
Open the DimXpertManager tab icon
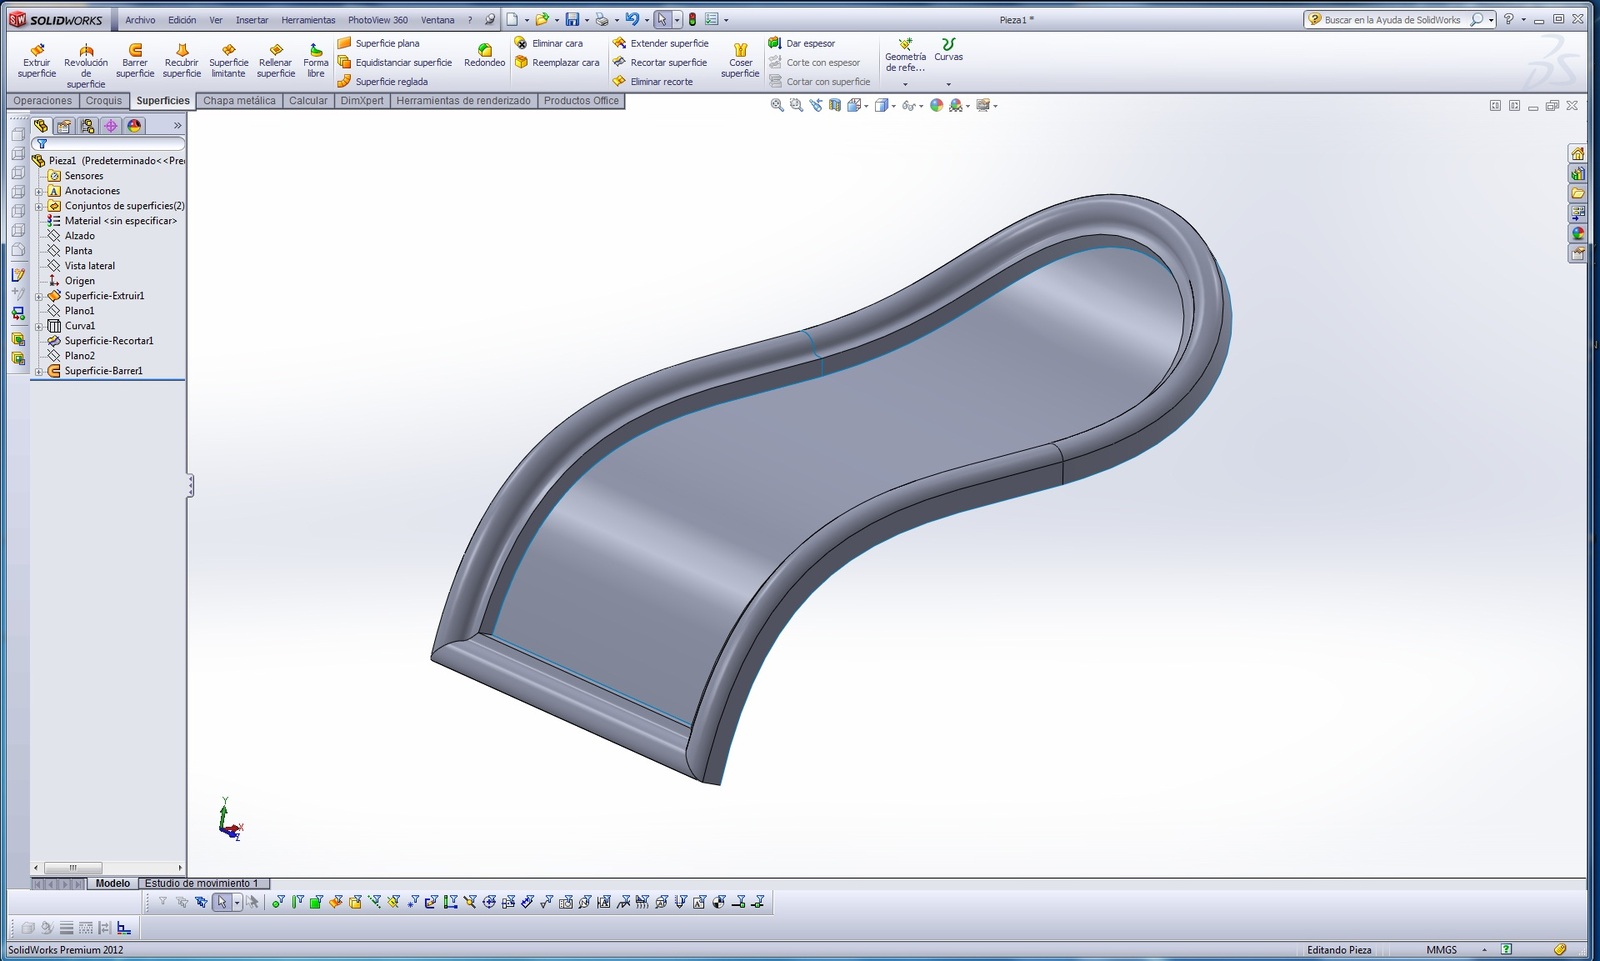click(x=111, y=126)
